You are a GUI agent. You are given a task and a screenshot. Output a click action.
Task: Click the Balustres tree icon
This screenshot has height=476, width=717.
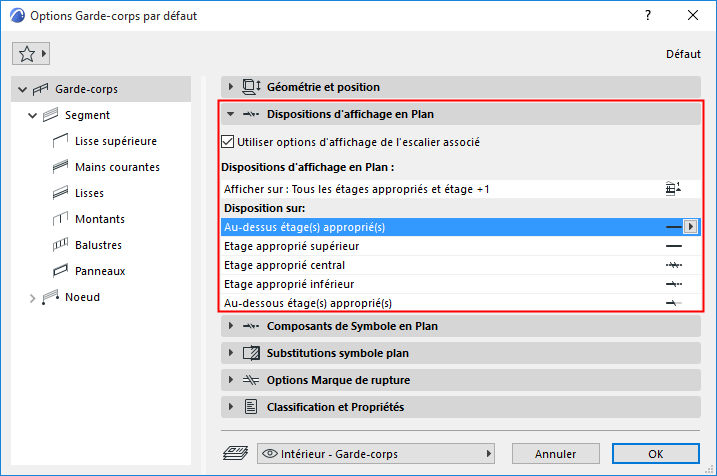(x=59, y=245)
